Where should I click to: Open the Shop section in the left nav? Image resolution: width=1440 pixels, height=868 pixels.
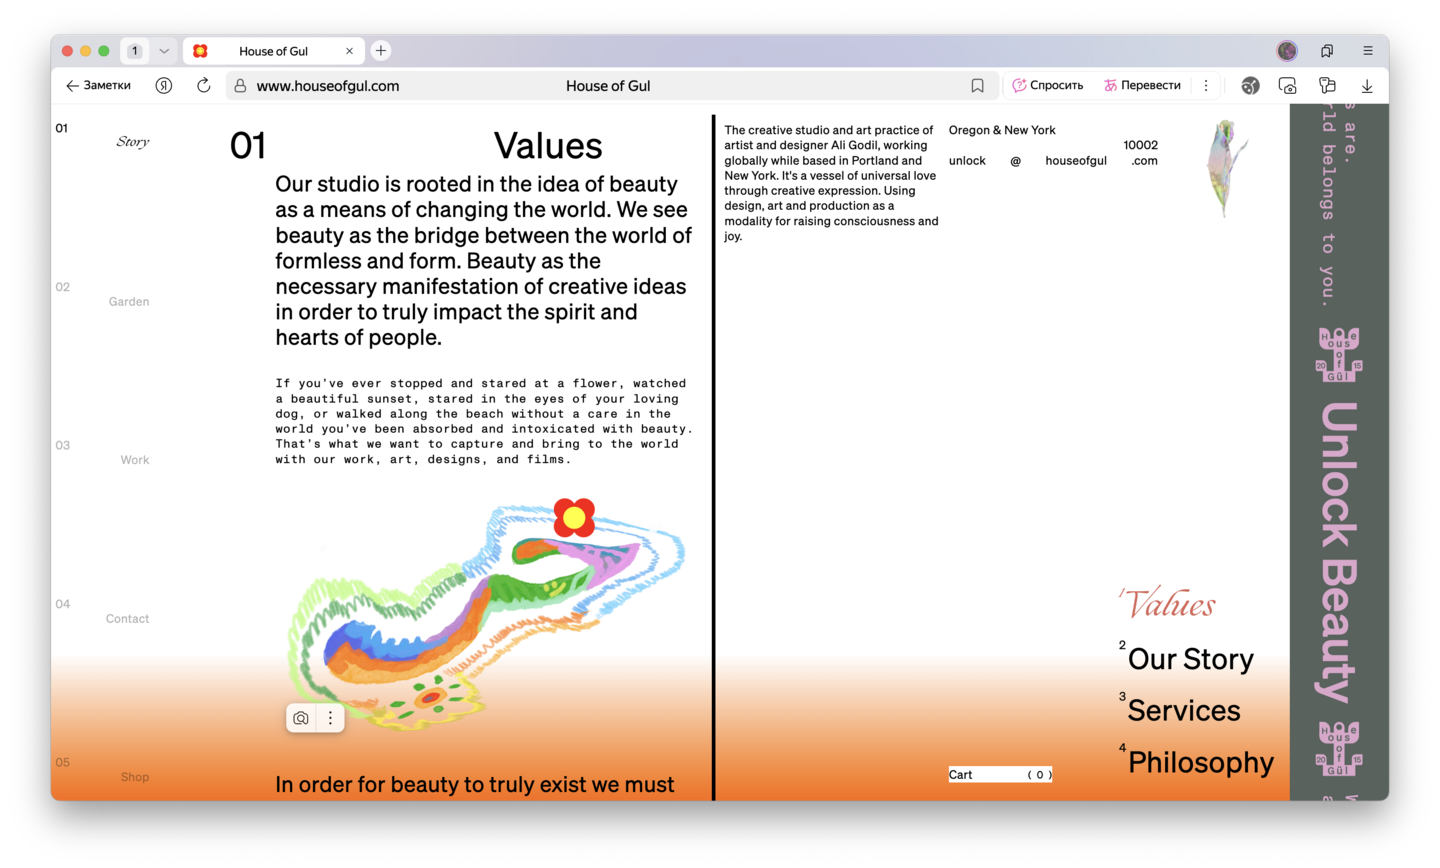pyautogui.click(x=135, y=777)
